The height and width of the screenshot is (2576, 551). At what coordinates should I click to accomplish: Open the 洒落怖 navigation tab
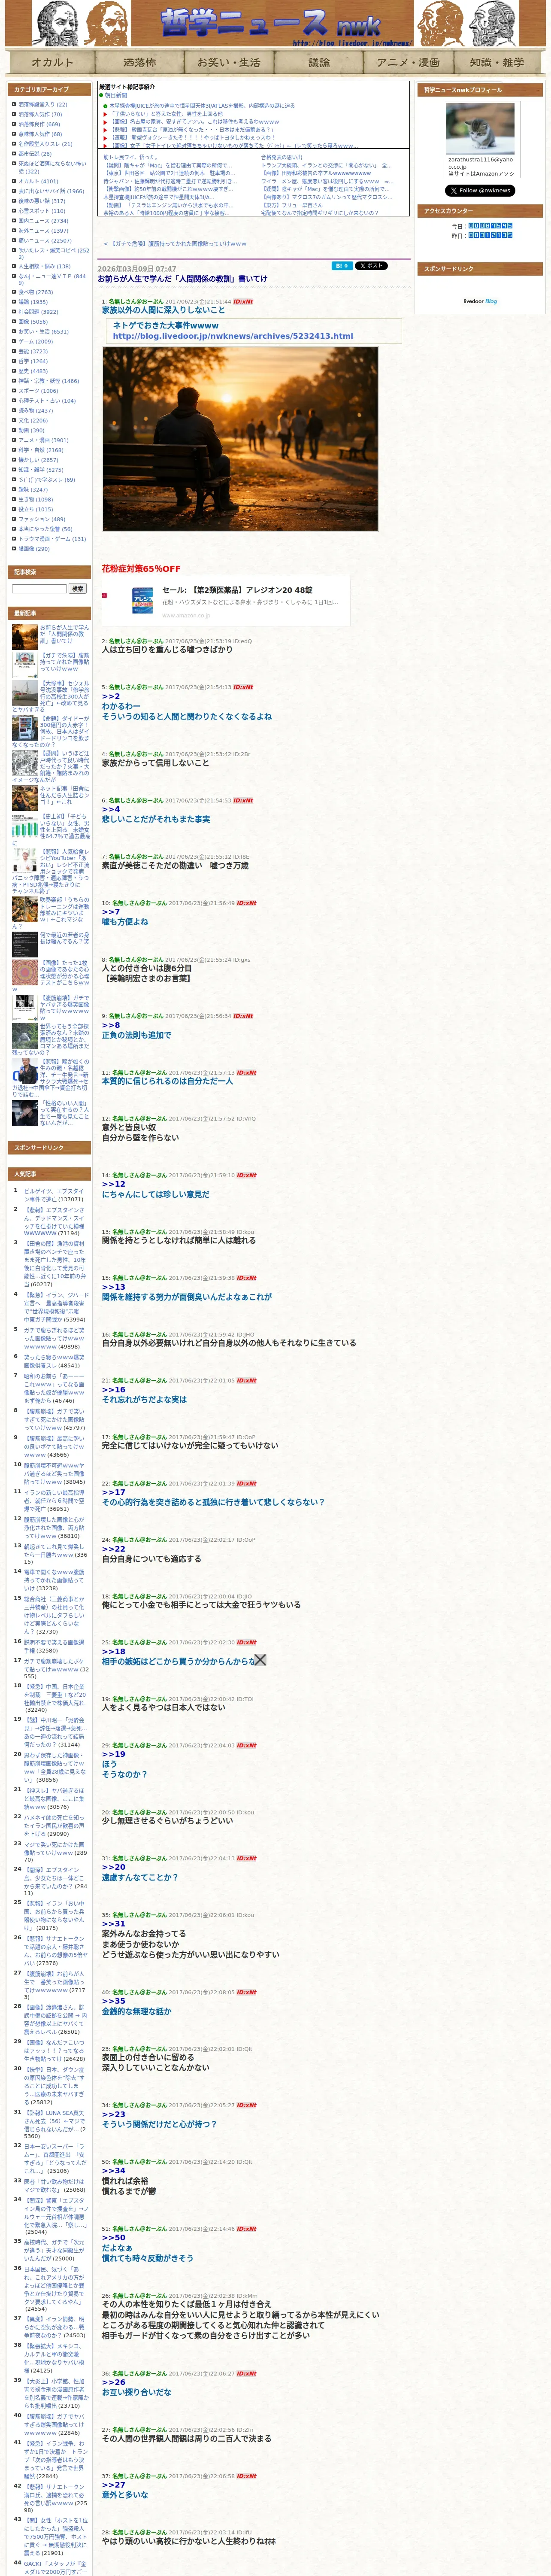(140, 62)
